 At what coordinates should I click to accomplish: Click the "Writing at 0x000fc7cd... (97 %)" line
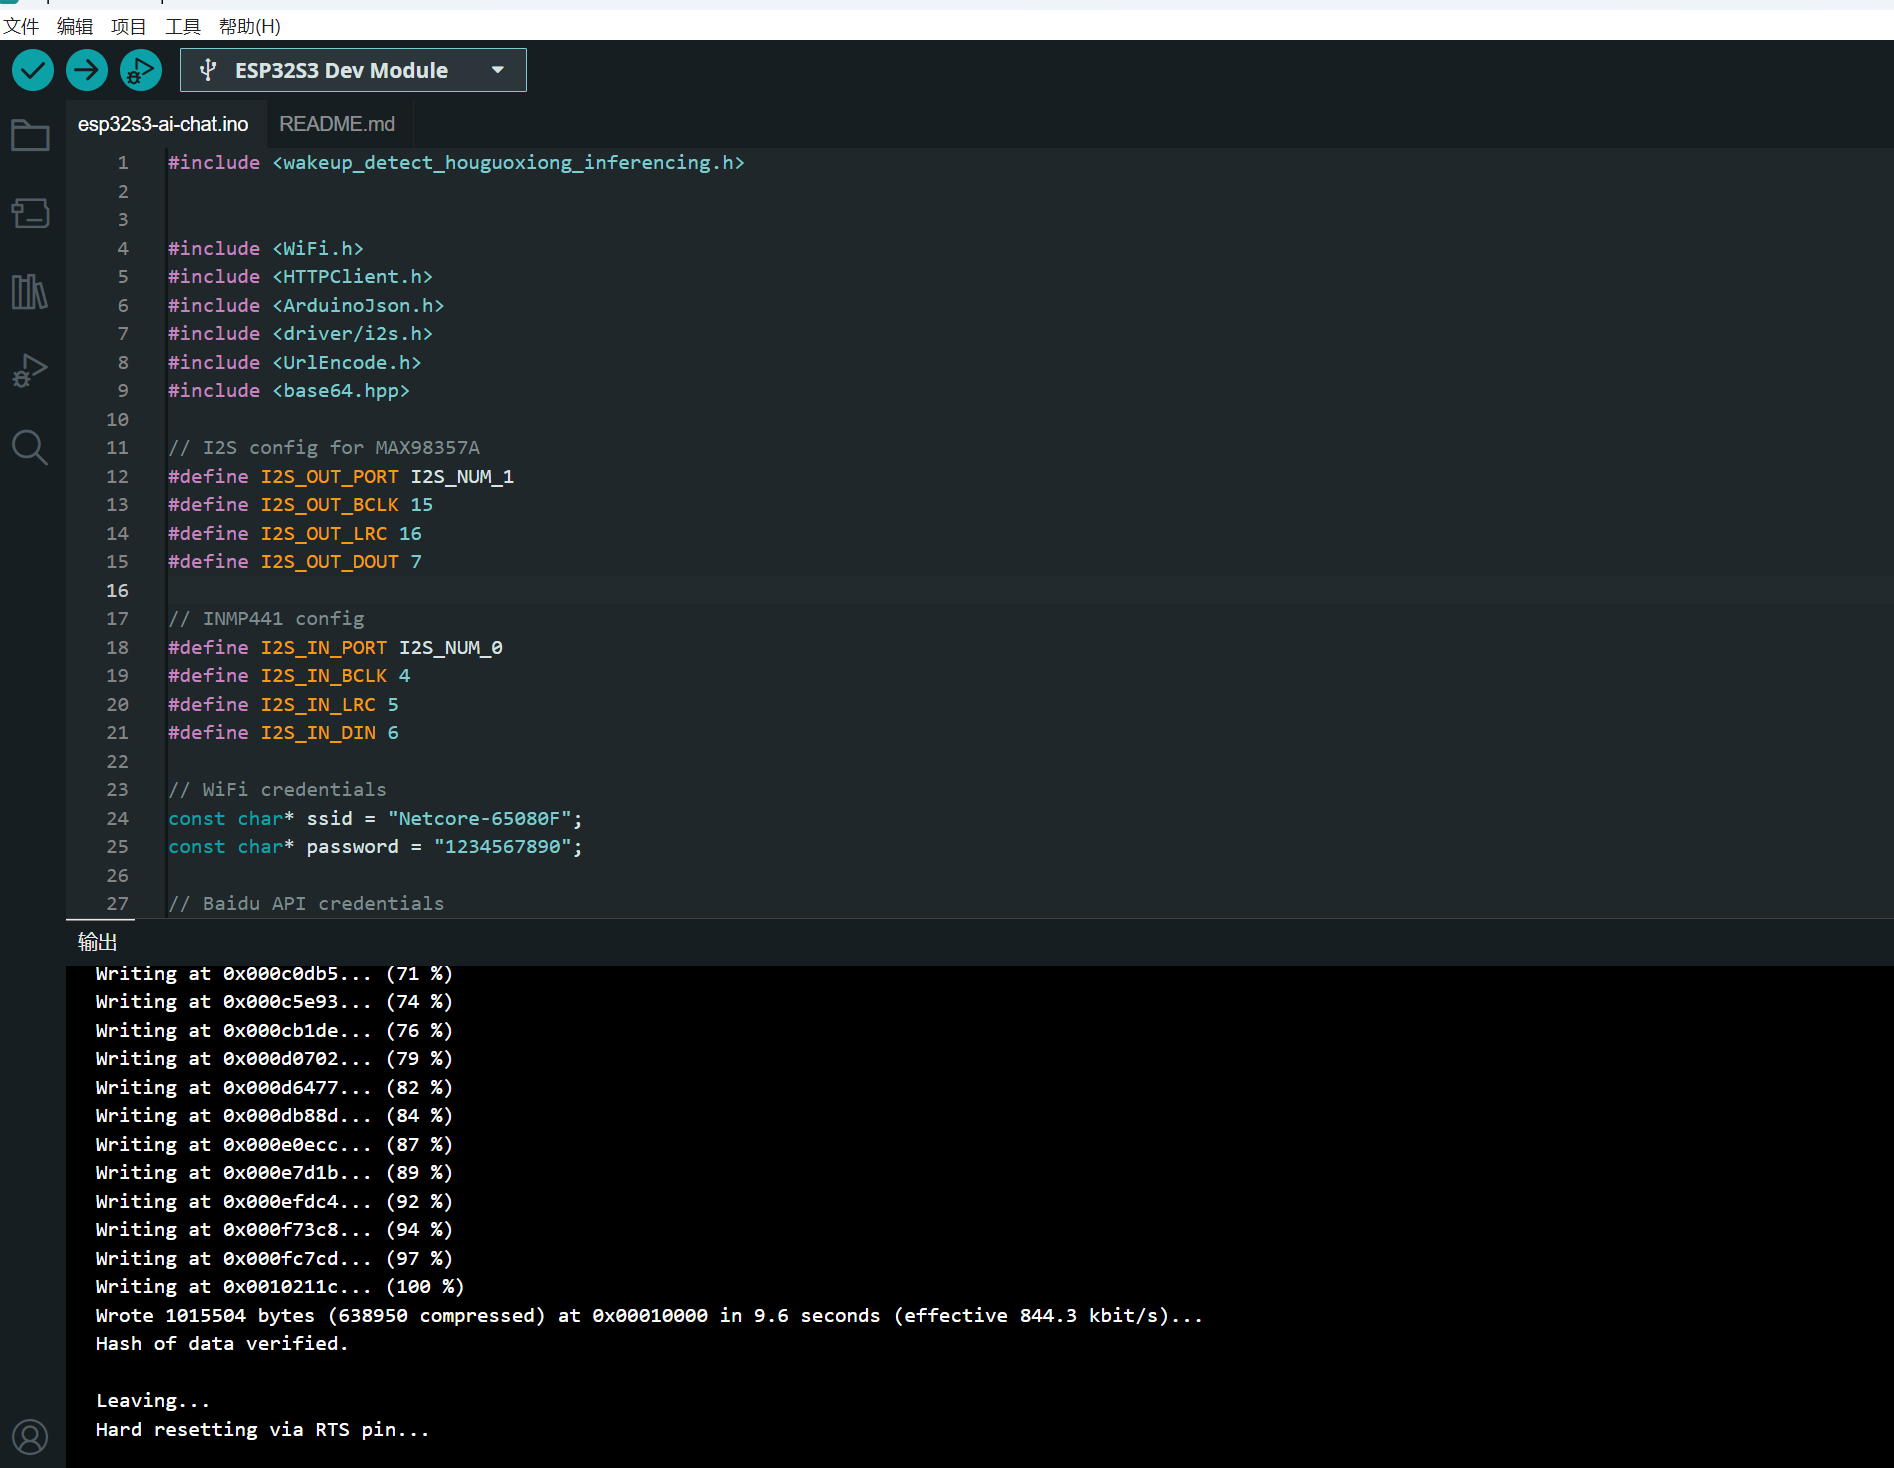tap(274, 1259)
